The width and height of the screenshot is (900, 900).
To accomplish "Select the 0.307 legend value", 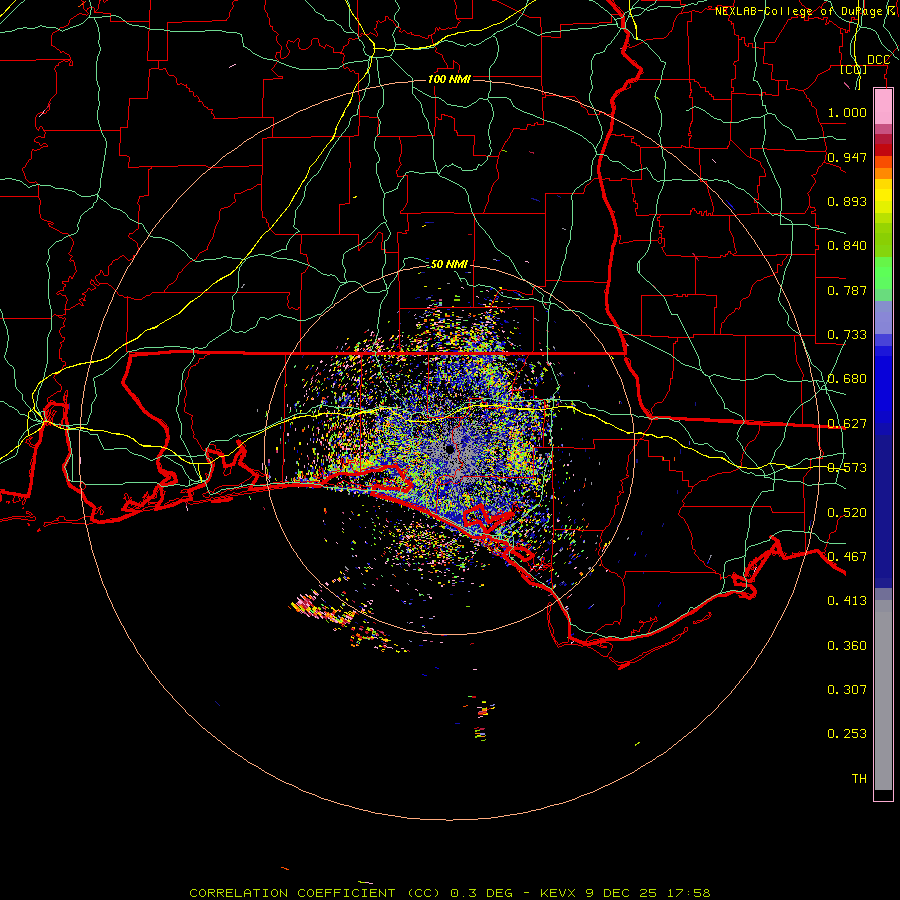I will click(x=847, y=690).
